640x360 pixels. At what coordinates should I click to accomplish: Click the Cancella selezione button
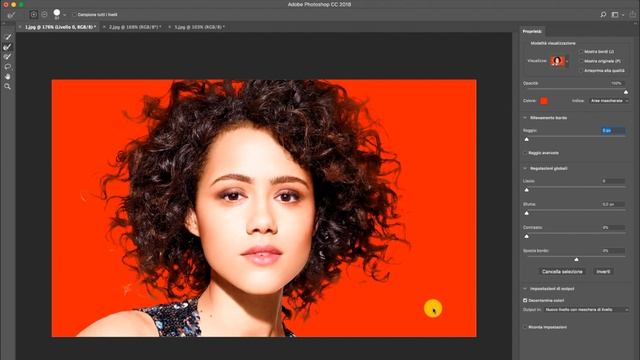[x=562, y=272]
